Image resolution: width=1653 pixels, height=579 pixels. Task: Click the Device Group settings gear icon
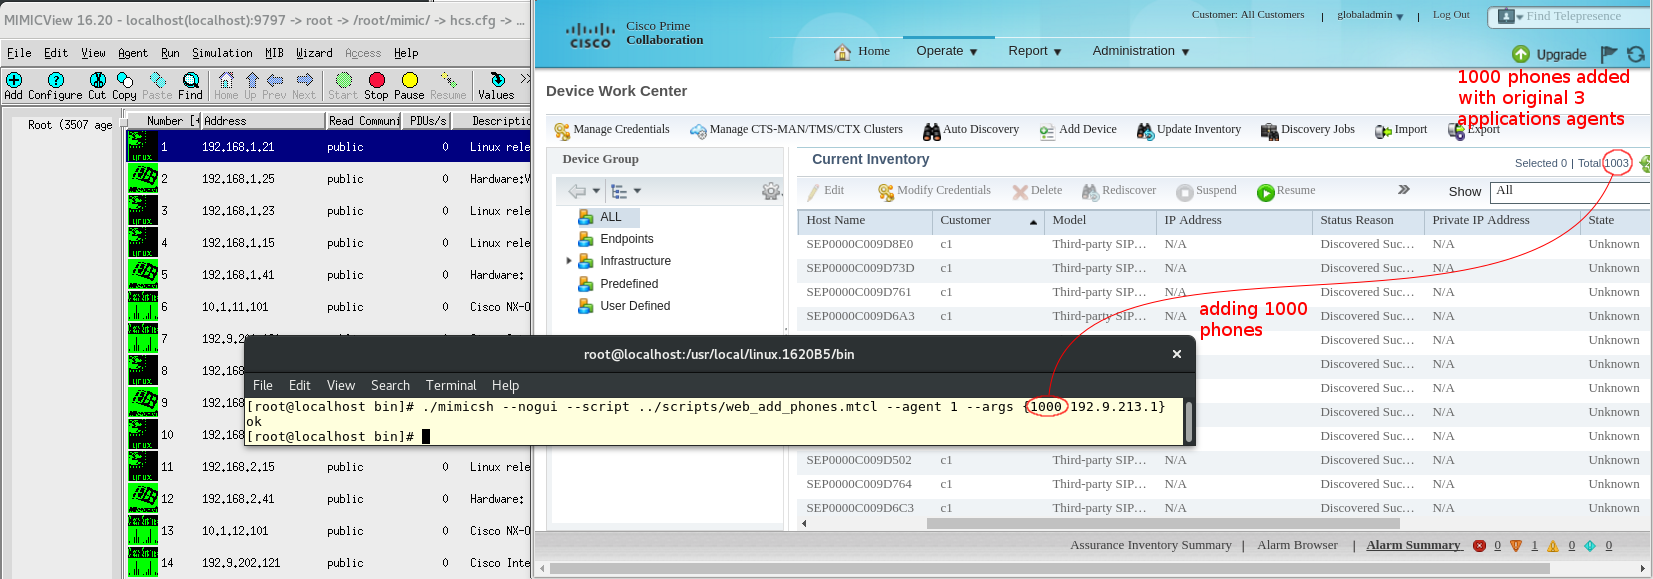click(771, 191)
